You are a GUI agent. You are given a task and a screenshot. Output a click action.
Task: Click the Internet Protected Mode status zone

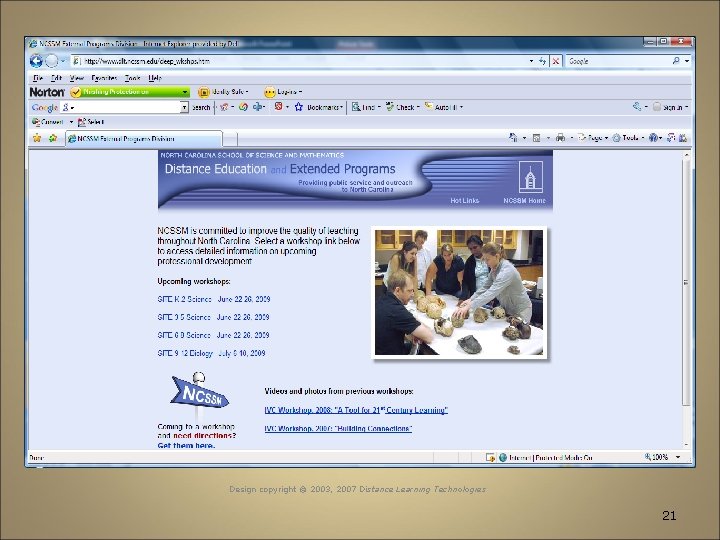tap(546, 457)
